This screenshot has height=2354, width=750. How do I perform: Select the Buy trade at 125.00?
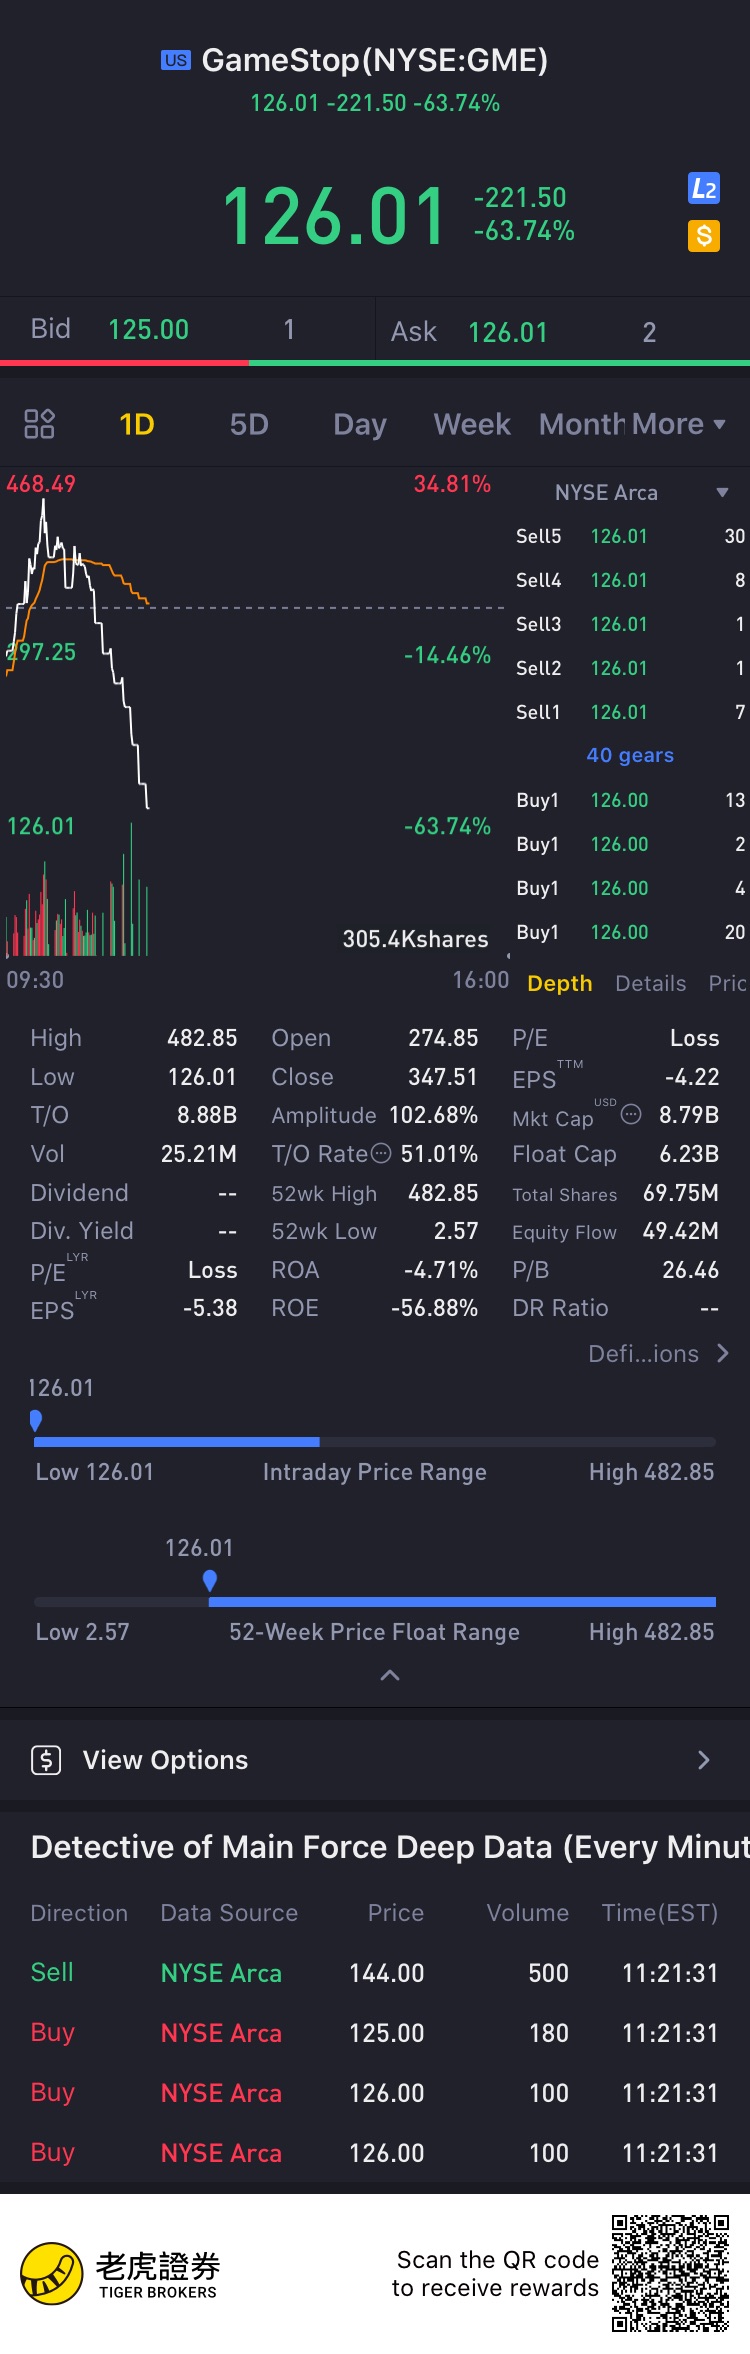coord(375,2033)
